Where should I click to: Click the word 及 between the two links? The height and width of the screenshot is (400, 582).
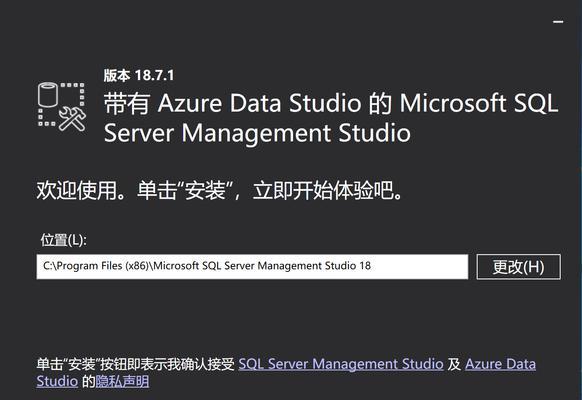454,364
